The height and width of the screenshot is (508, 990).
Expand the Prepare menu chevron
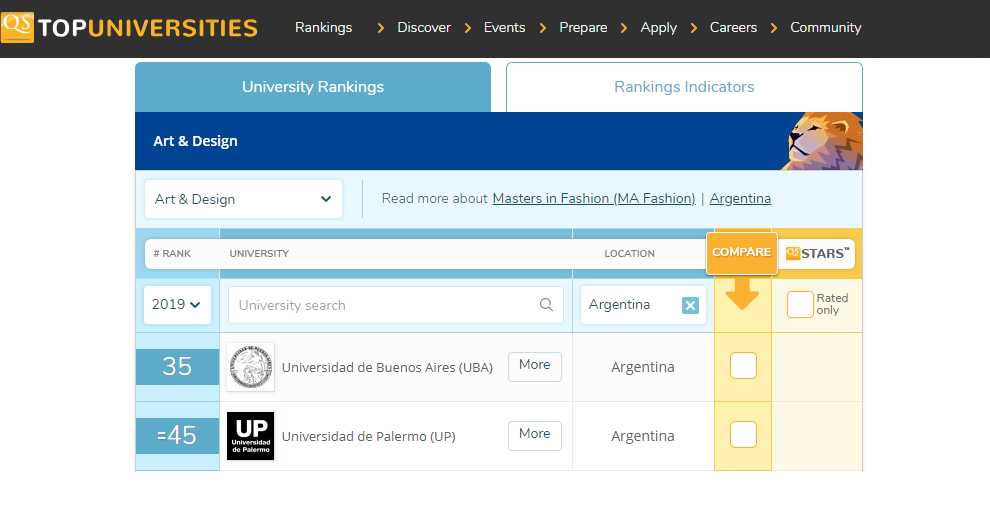543,28
